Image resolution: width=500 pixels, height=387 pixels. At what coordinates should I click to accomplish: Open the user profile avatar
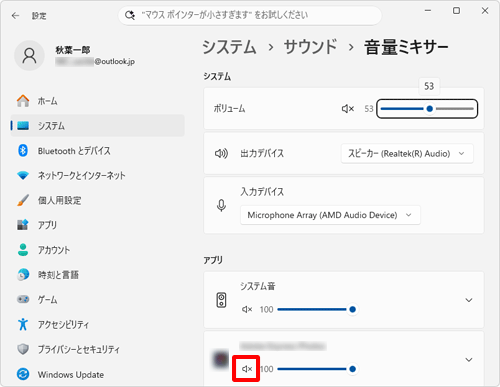click(29, 56)
